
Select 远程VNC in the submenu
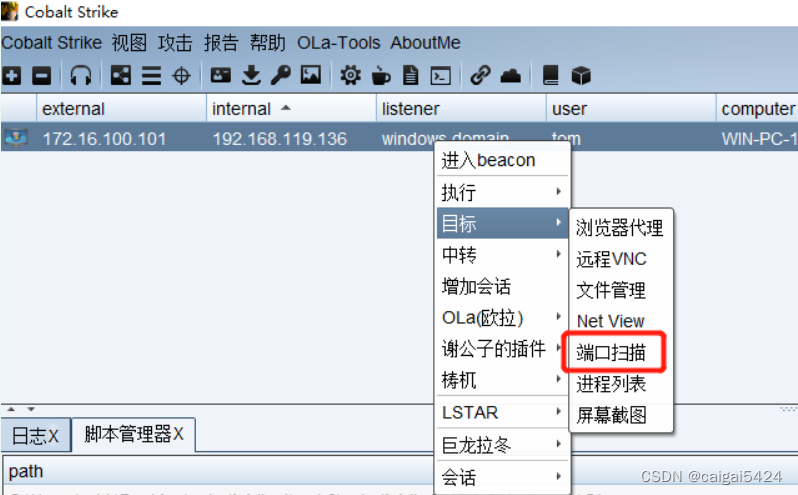pyautogui.click(x=621, y=259)
